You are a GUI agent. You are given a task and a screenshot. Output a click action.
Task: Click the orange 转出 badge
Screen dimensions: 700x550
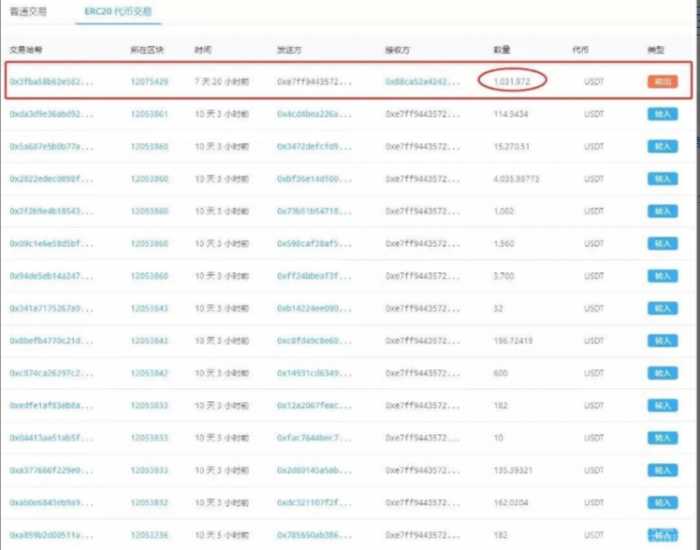(x=661, y=81)
